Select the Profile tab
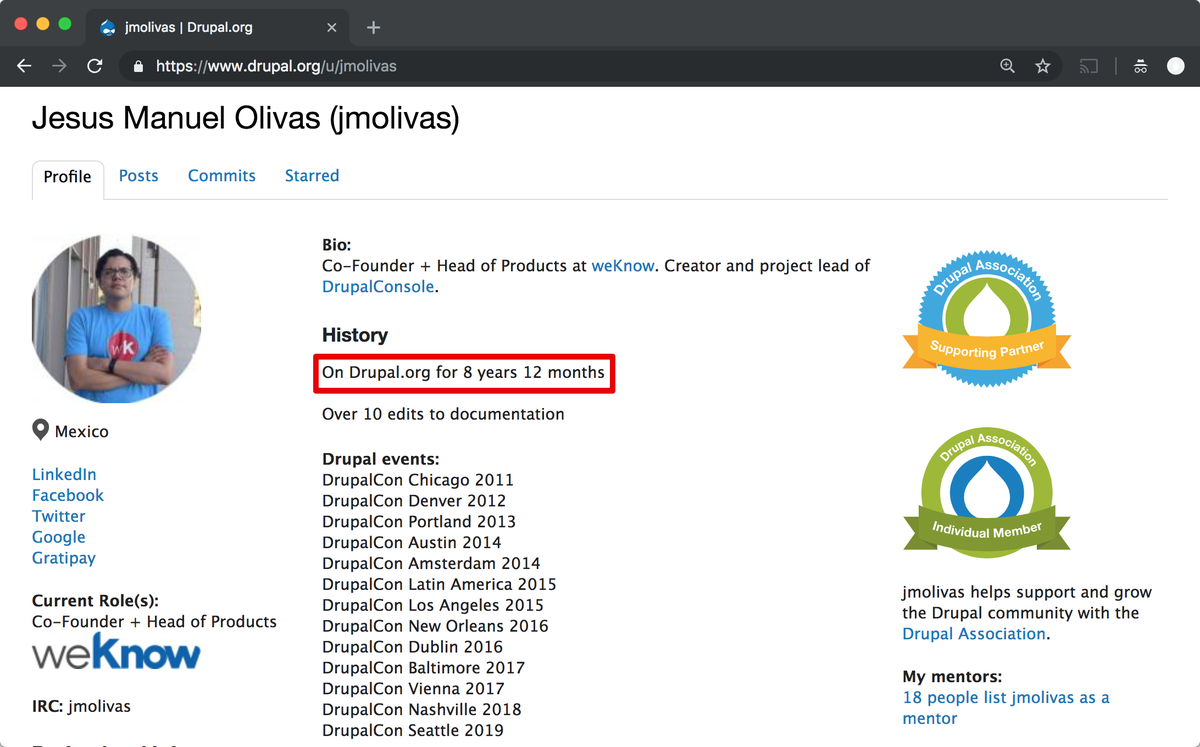This screenshot has height=747, width=1200. click(x=68, y=177)
